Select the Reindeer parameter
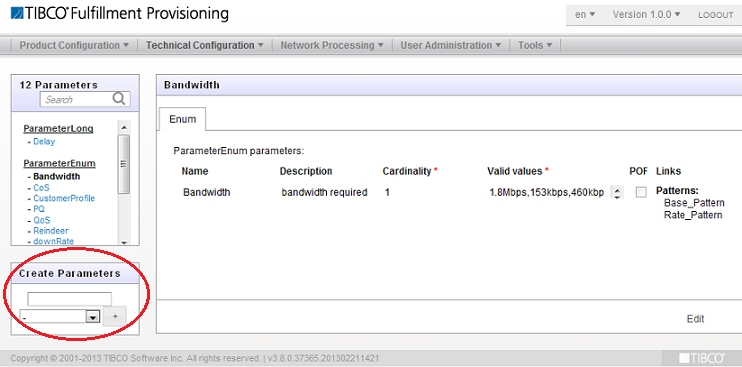 click(51, 231)
